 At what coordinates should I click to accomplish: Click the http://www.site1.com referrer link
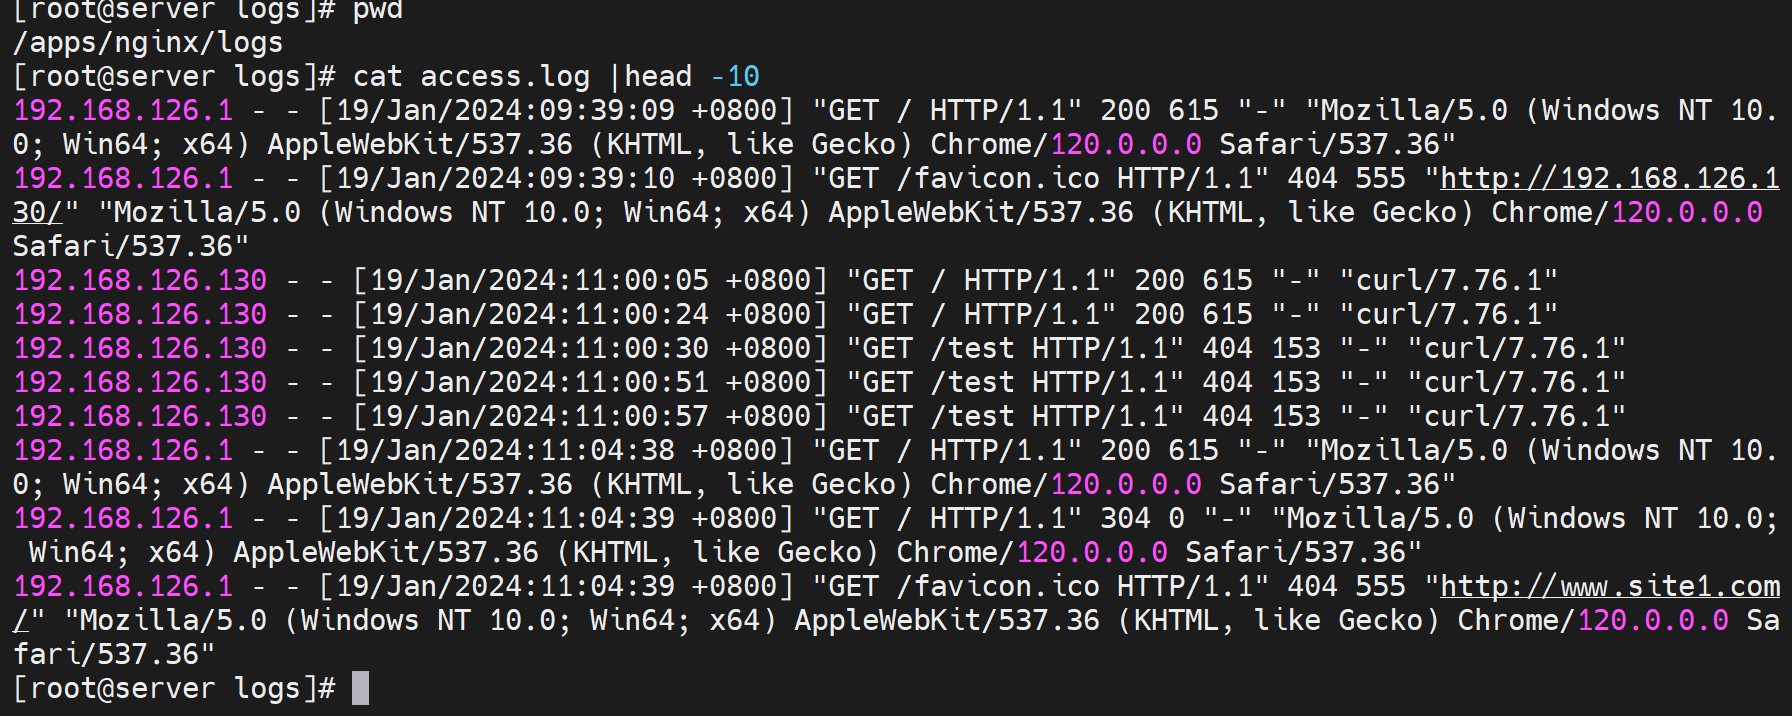(x=1610, y=587)
